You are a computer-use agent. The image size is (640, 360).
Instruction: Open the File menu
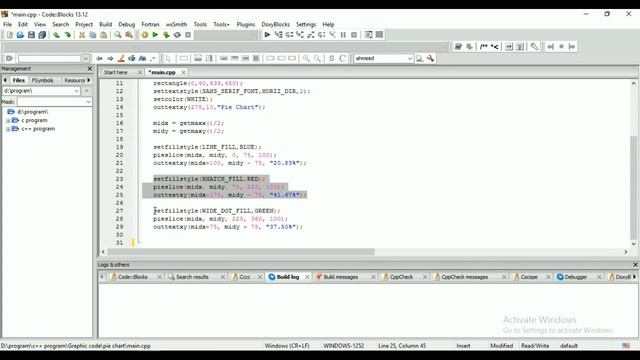point(7,24)
